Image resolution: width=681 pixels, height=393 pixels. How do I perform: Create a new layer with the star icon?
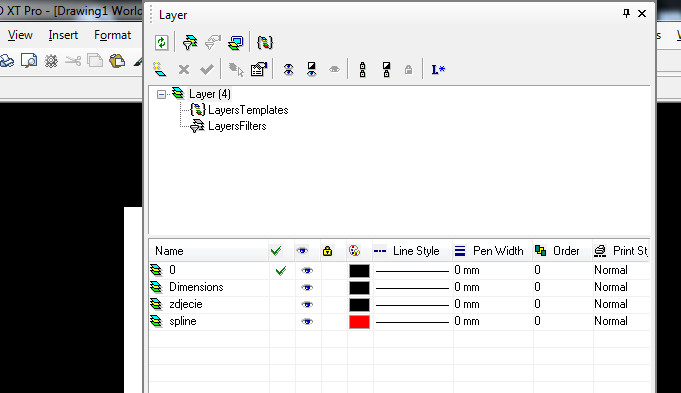[160, 69]
